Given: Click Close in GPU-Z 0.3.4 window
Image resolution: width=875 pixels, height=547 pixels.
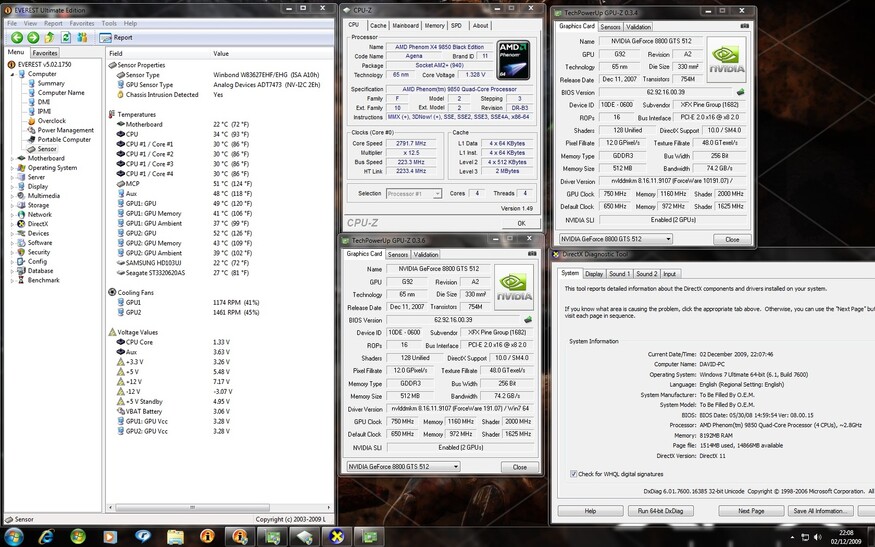Looking at the screenshot, I should [x=732, y=239].
